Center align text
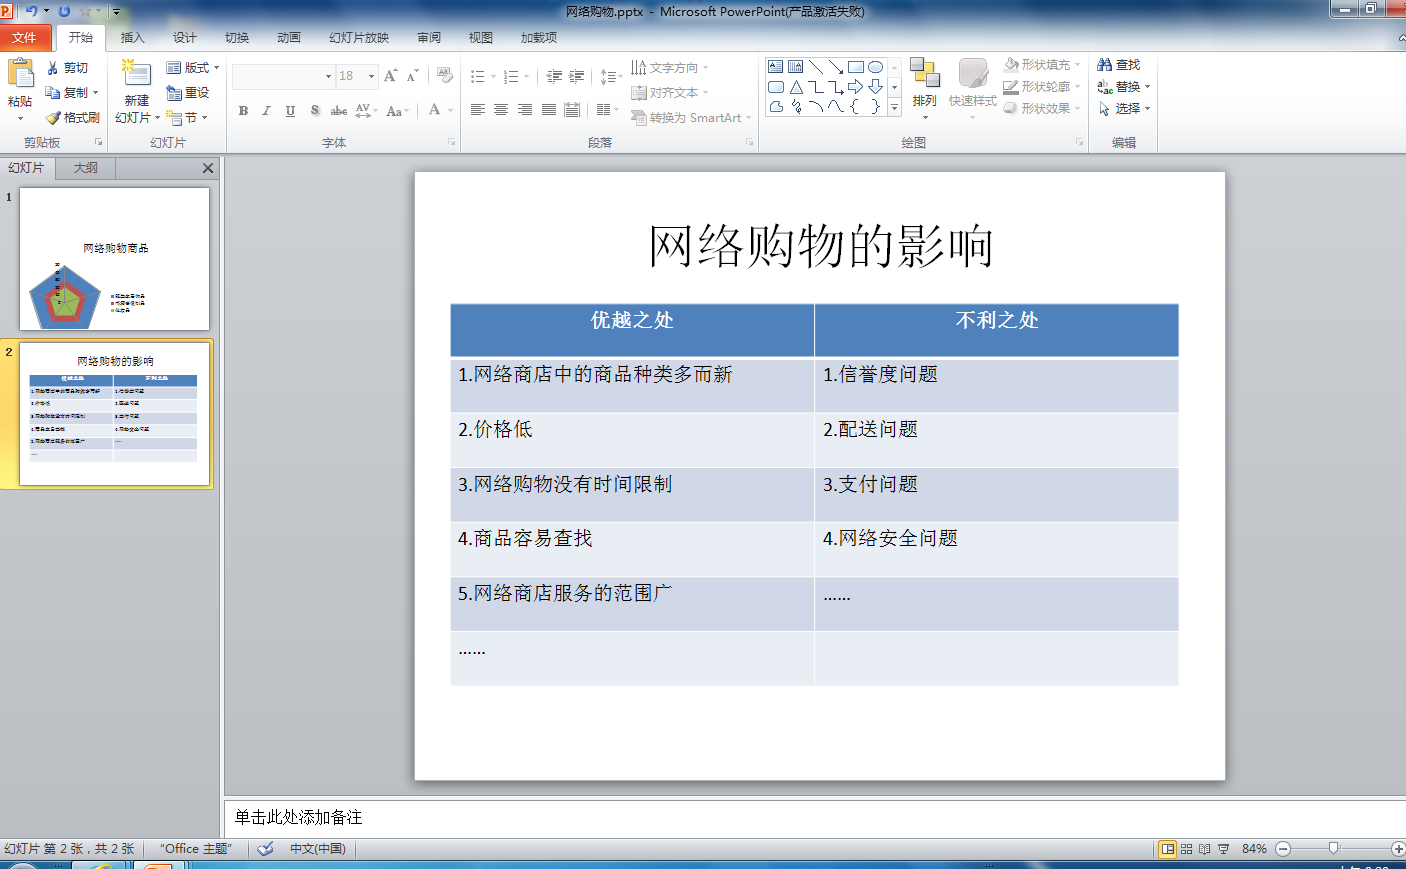Screen dimensions: 1406x869 (x=501, y=110)
